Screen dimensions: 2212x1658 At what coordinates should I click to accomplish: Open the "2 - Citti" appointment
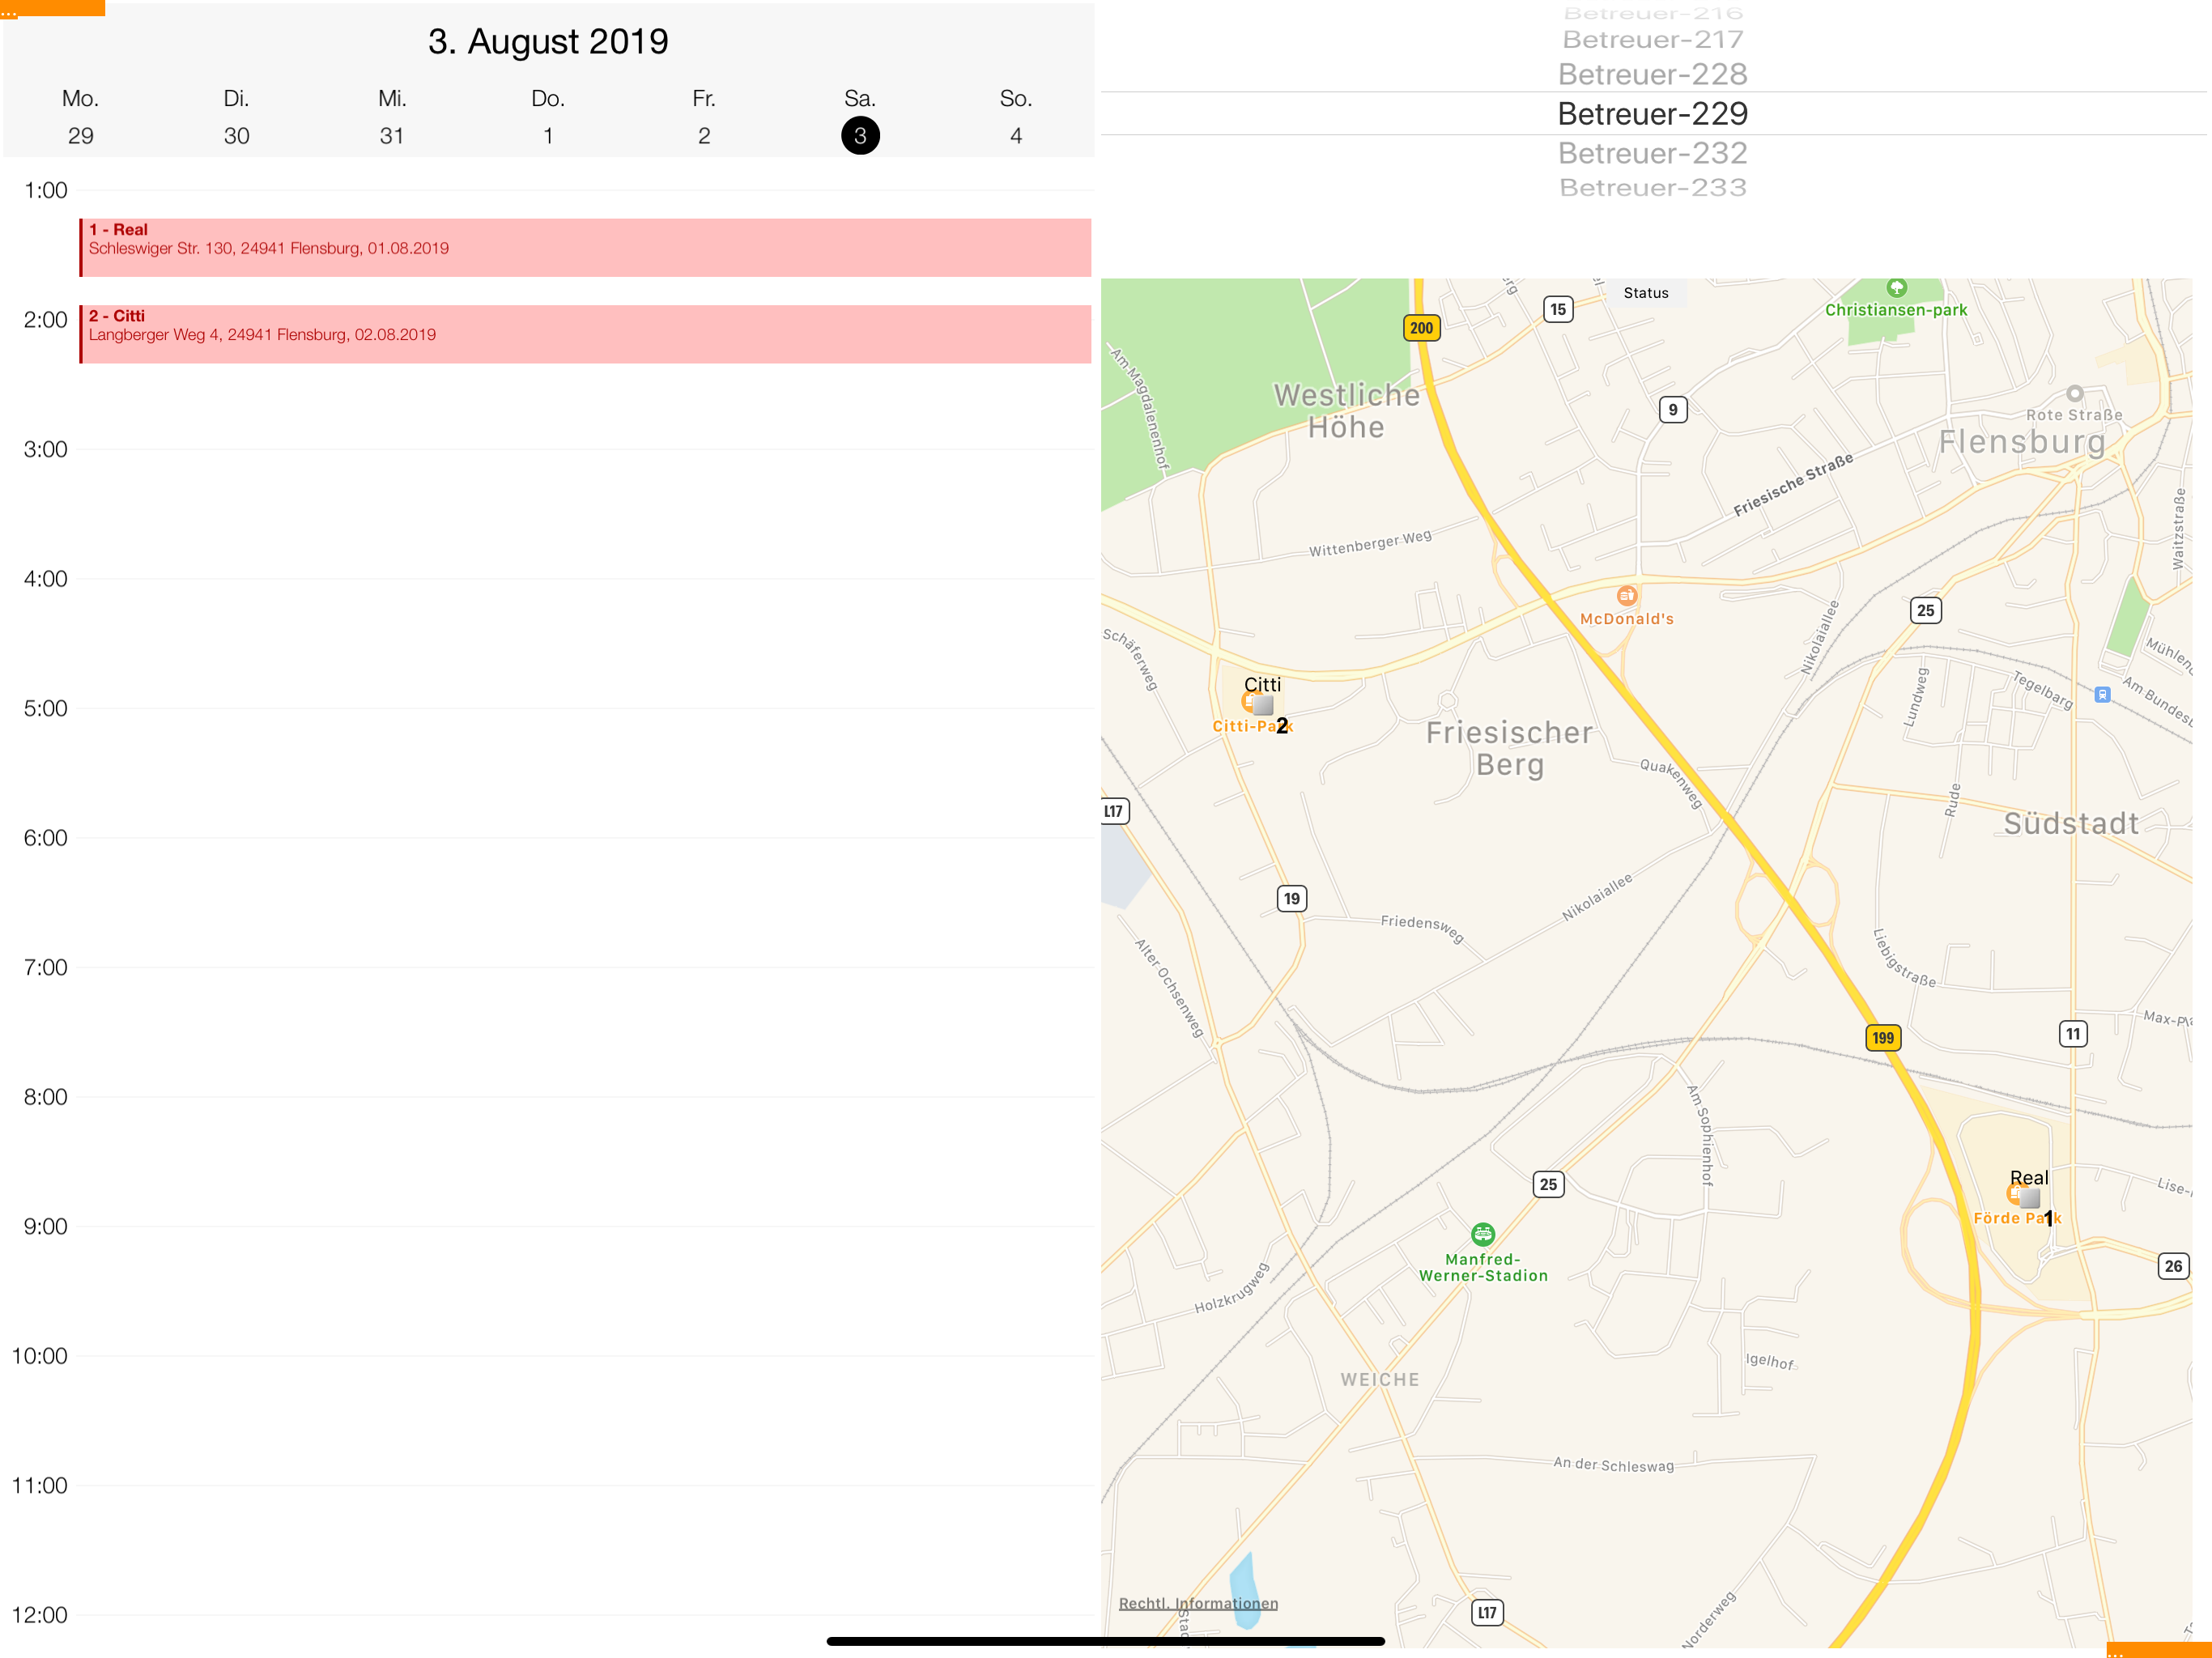tap(585, 334)
